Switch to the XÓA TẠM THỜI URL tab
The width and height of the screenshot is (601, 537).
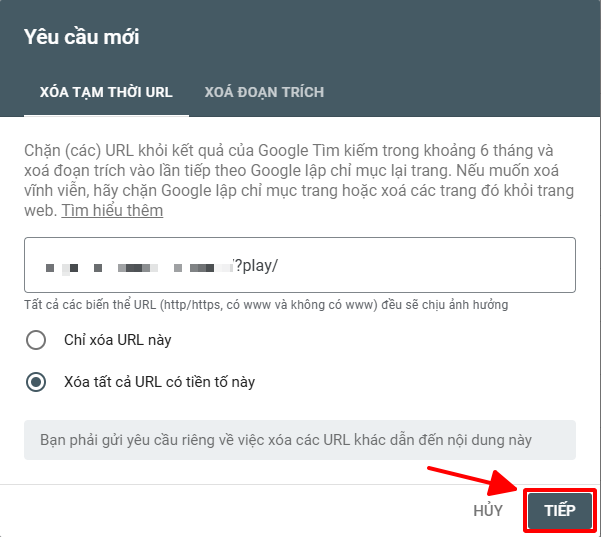106,92
